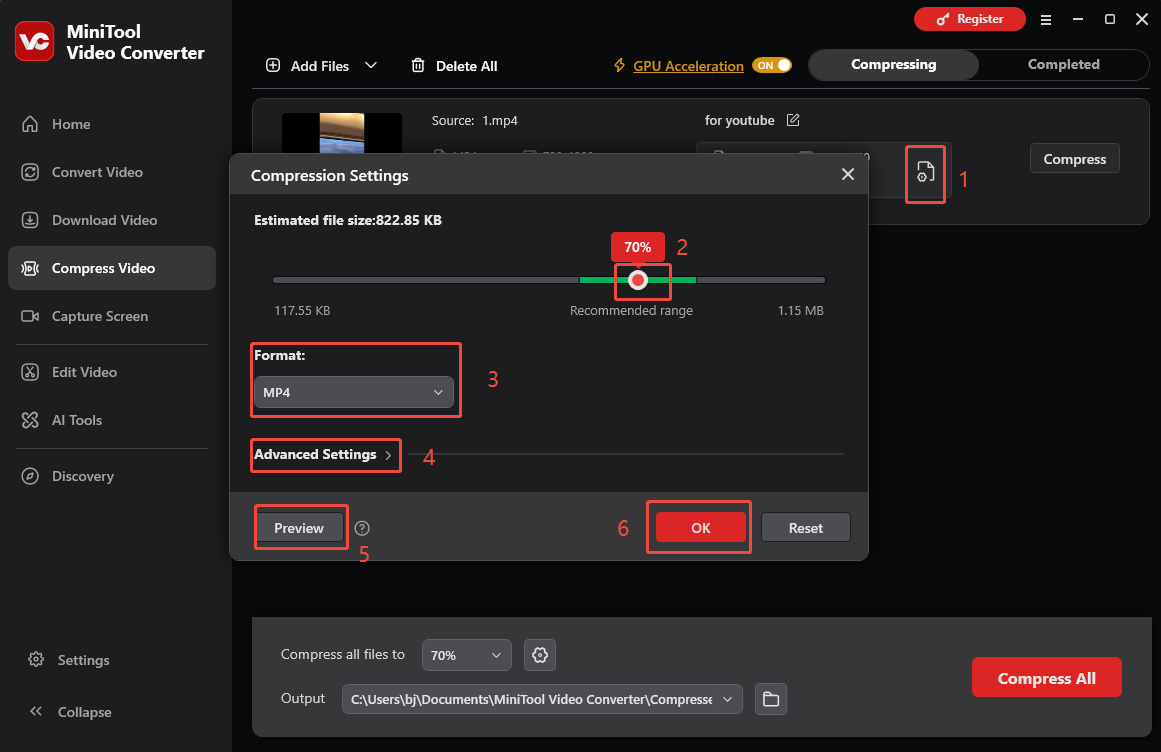This screenshot has height=752, width=1161.
Task: Click the MiniTool Video Converter logo
Action: tap(34, 41)
